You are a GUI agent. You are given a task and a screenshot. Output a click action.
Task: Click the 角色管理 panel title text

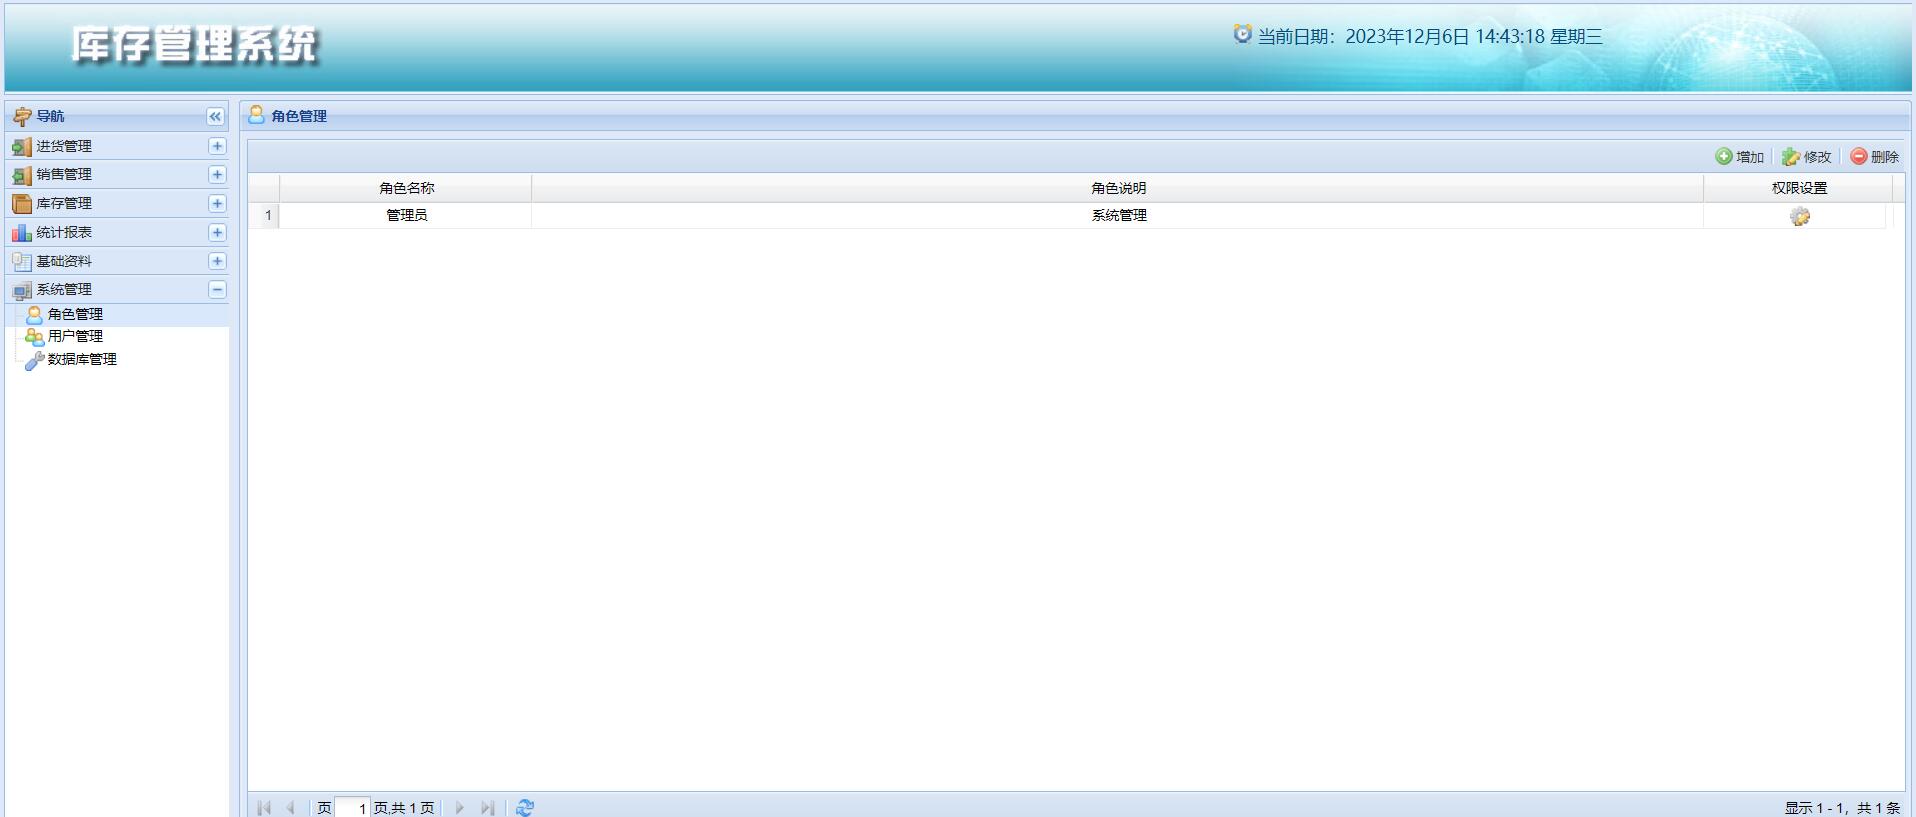point(299,116)
